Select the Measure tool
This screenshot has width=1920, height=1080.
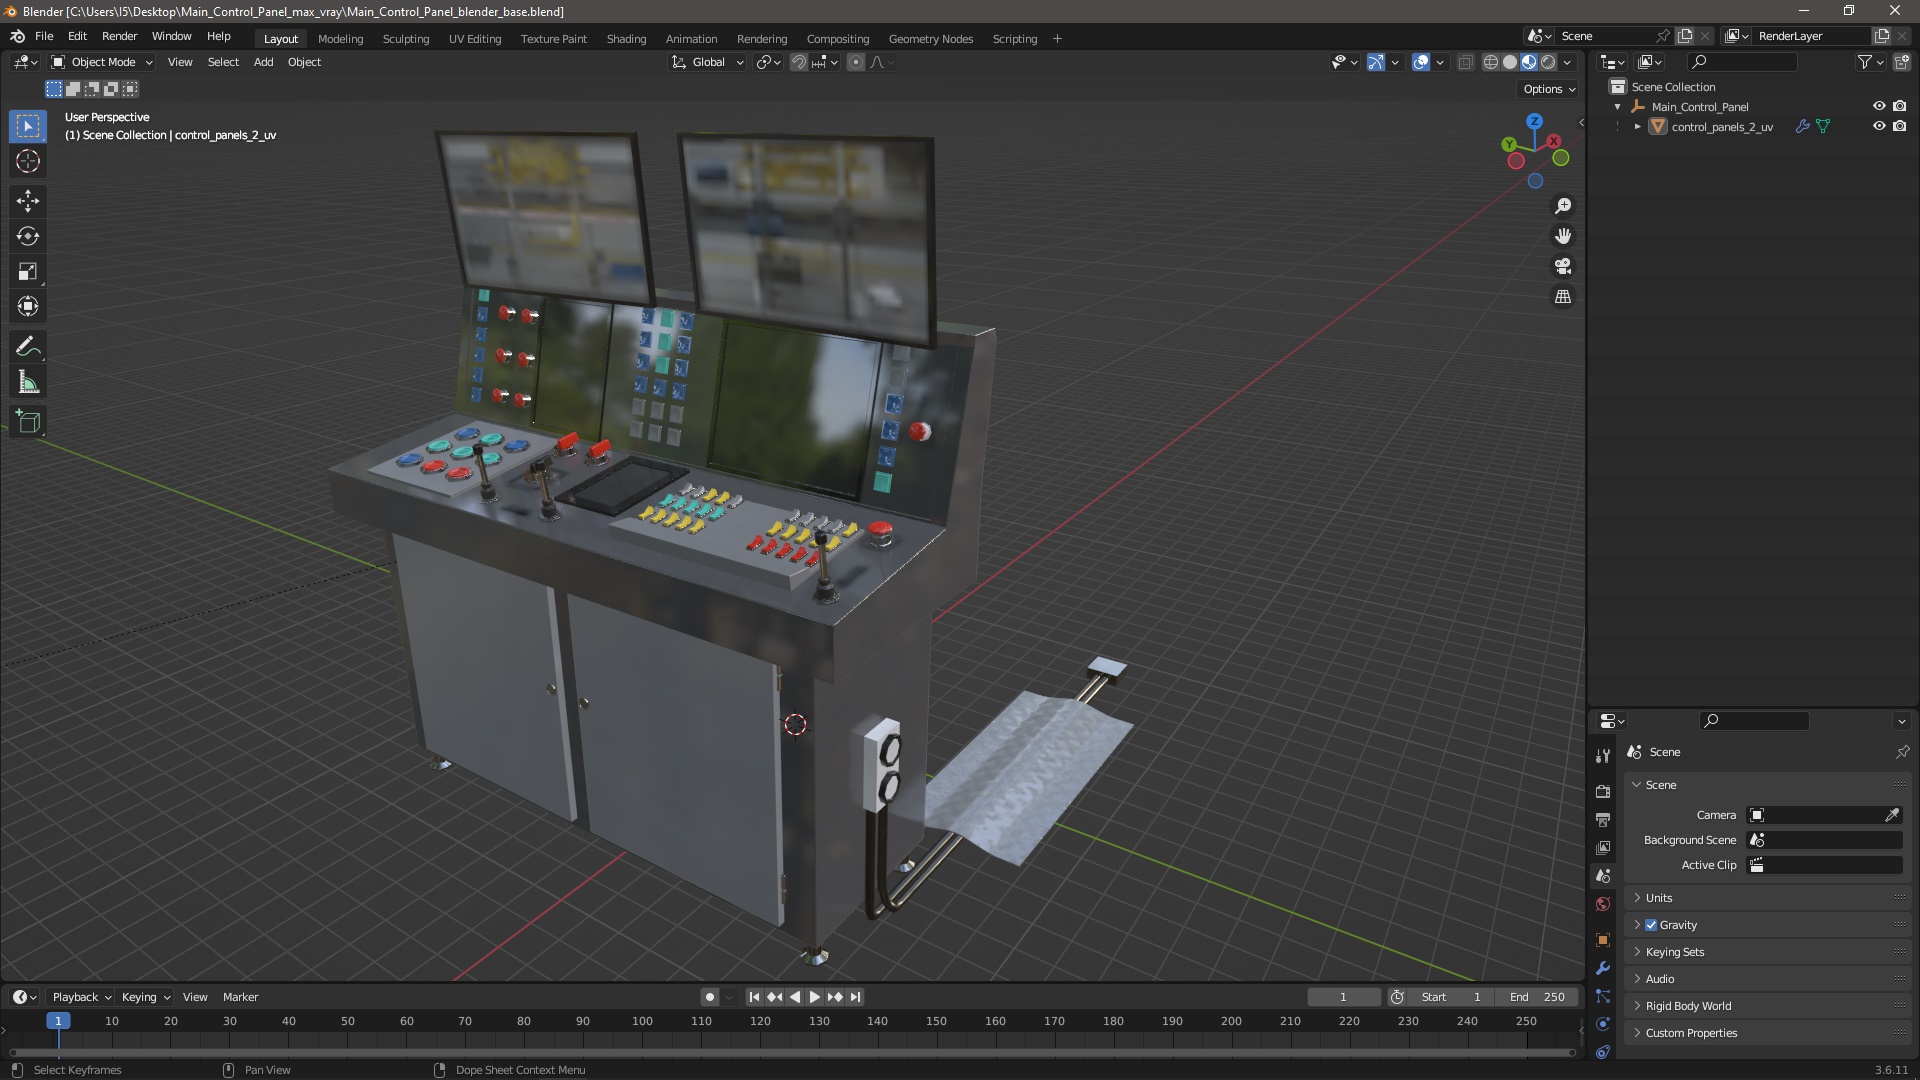click(27, 383)
